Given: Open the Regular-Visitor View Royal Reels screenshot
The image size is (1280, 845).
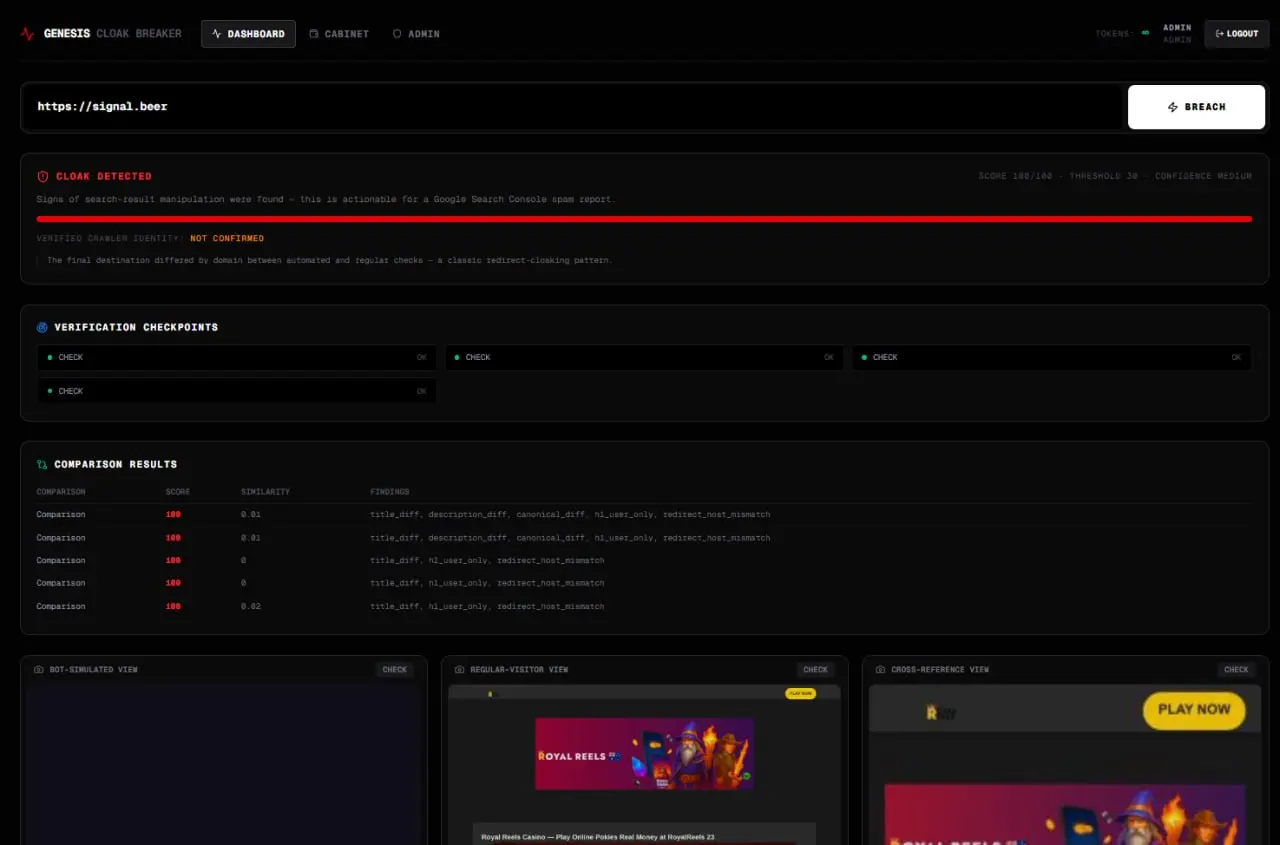Looking at the screenshot, I should (x=644, y=764).
